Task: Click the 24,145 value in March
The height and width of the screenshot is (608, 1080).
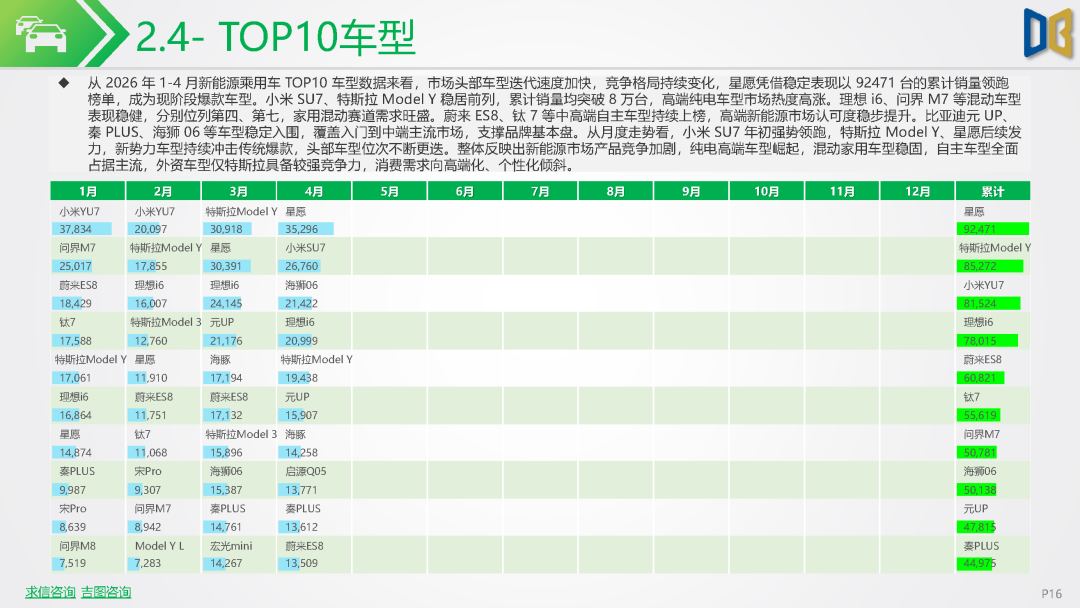Action: 226,303
